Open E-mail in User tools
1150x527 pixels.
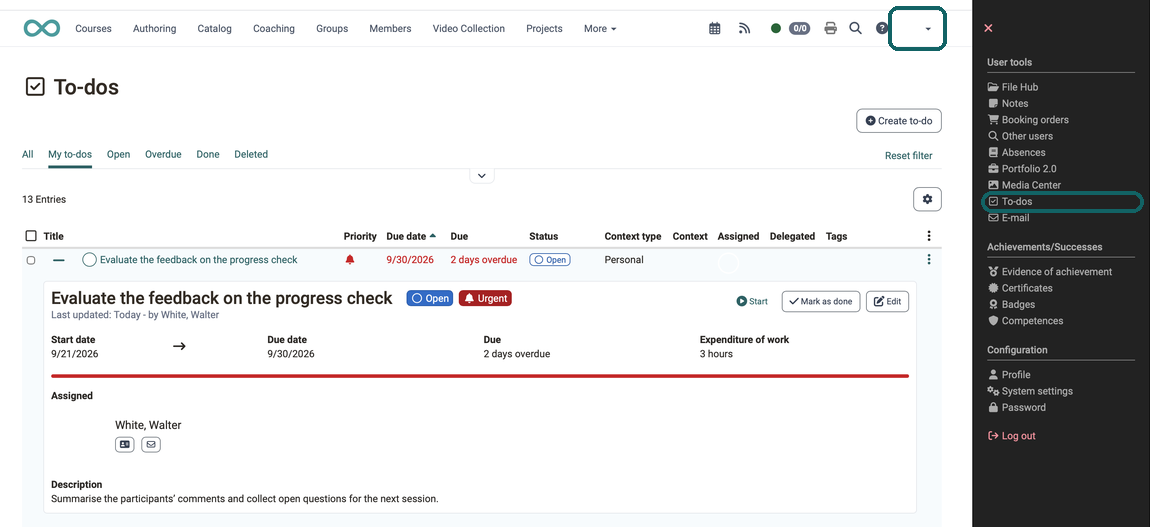tap(1008, 218)
